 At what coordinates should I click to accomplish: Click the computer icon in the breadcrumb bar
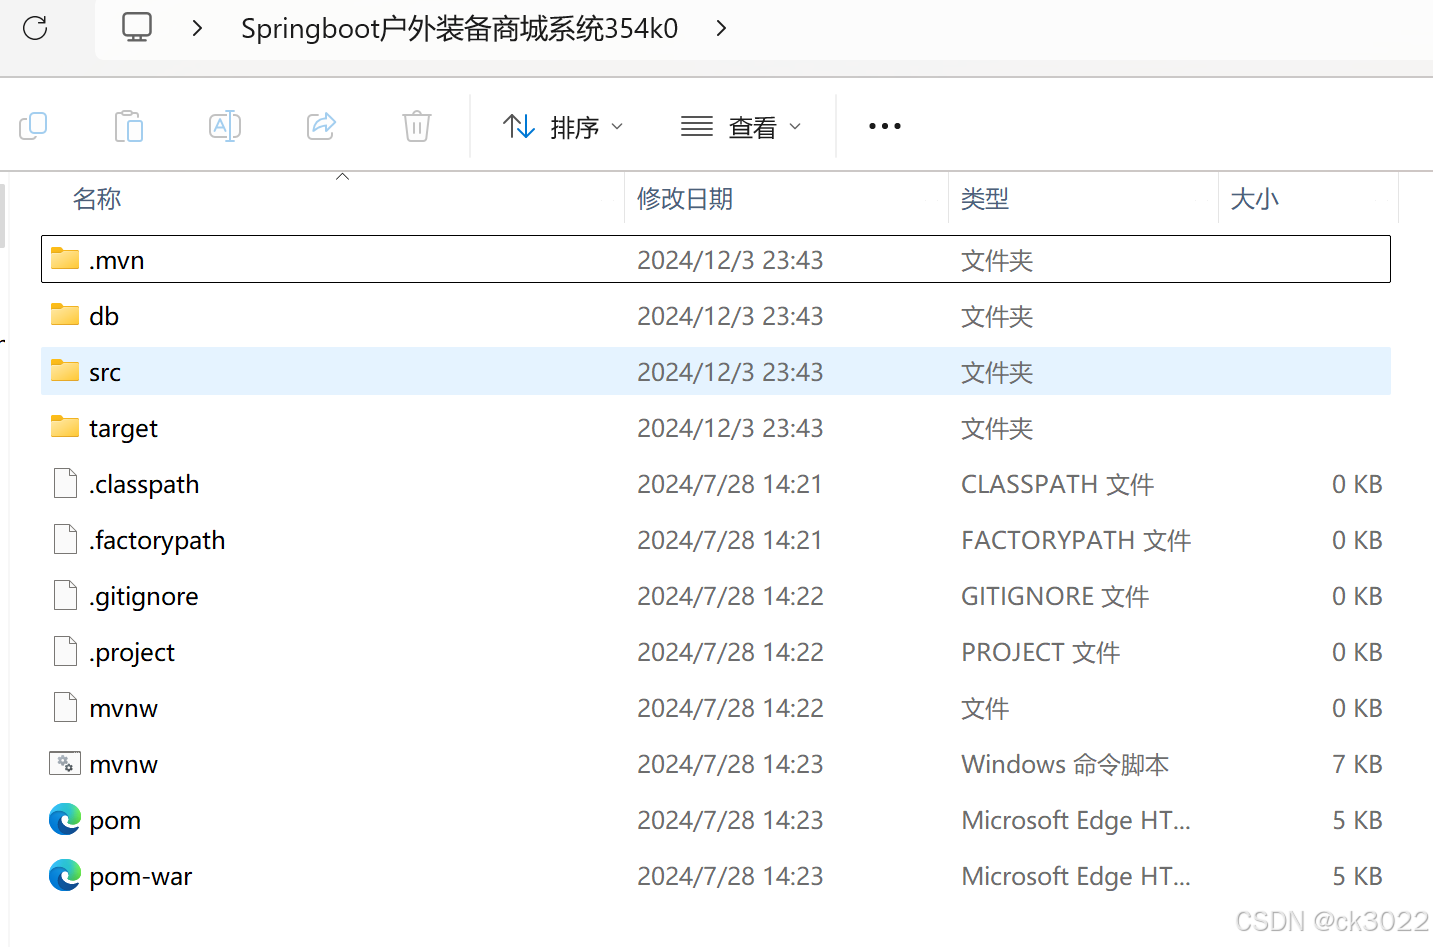pos(136,28)
